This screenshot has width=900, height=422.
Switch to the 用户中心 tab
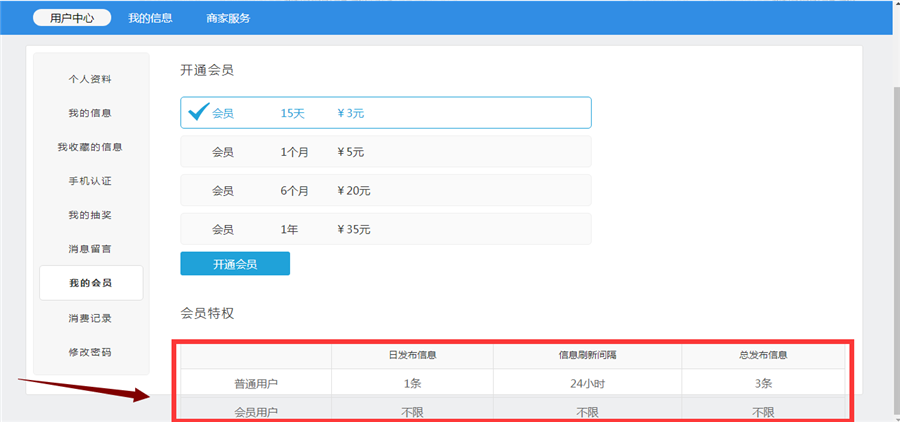(72, 18)
